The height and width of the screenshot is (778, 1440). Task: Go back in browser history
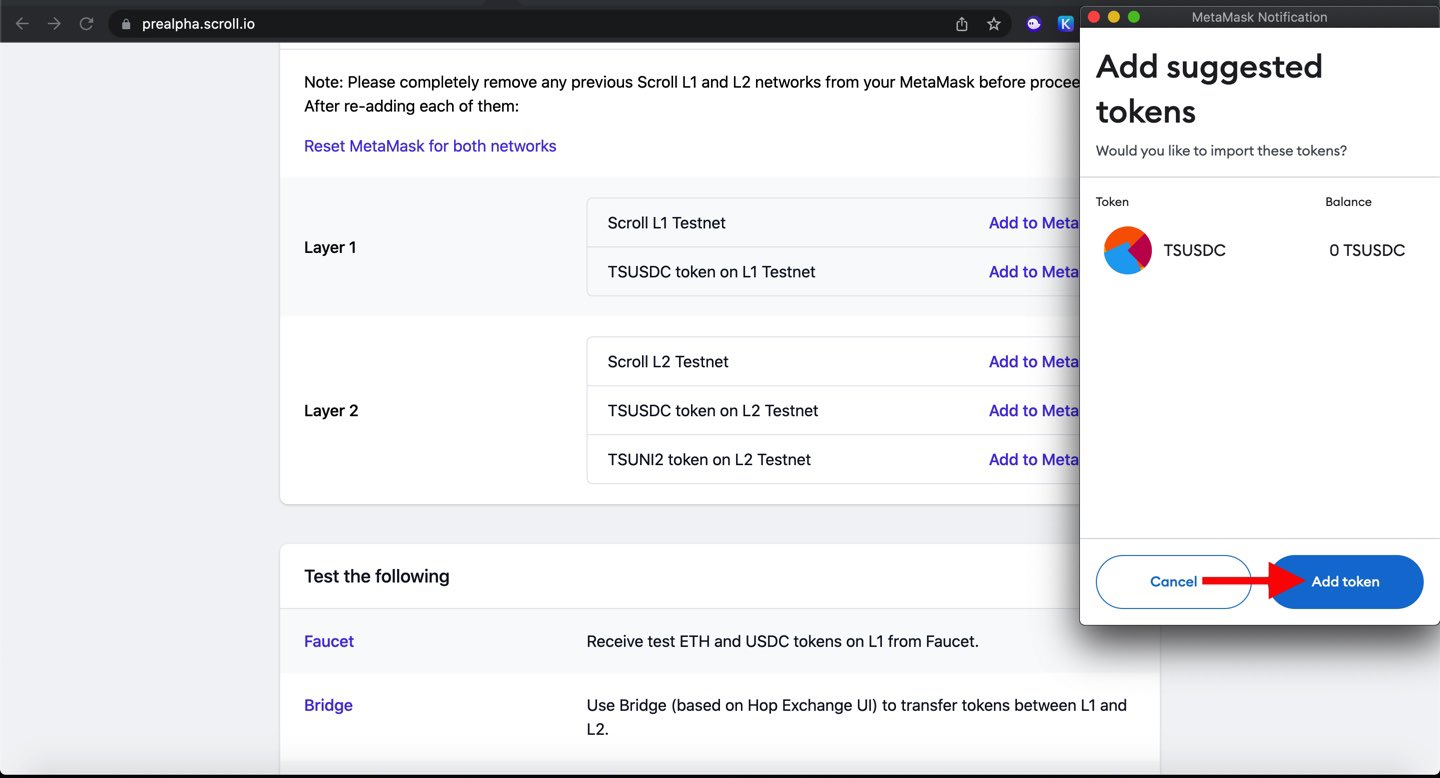(22, 23)
